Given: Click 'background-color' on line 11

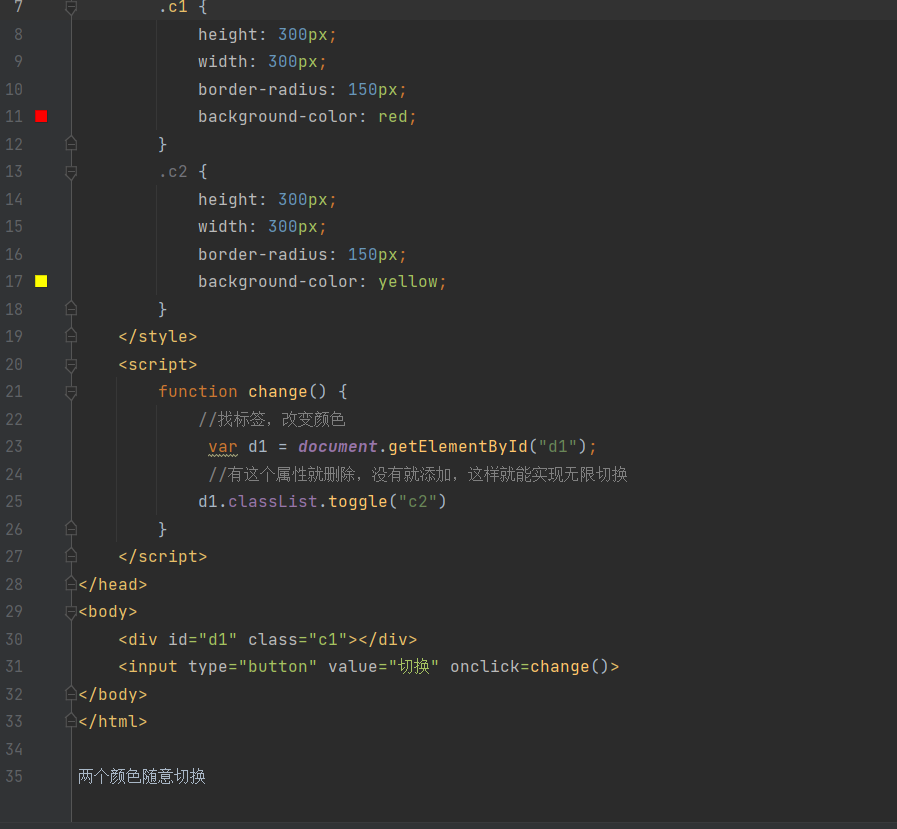Looking at the screenshot, I should coord(277,117).
